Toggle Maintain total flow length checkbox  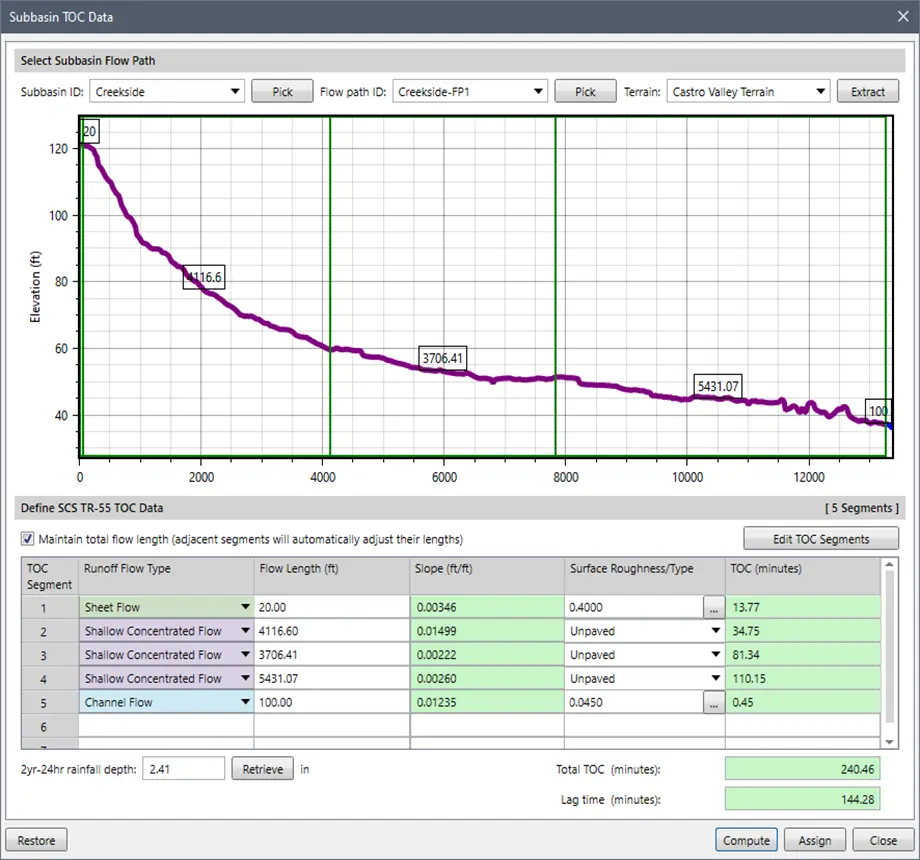(x=28, y=539)
